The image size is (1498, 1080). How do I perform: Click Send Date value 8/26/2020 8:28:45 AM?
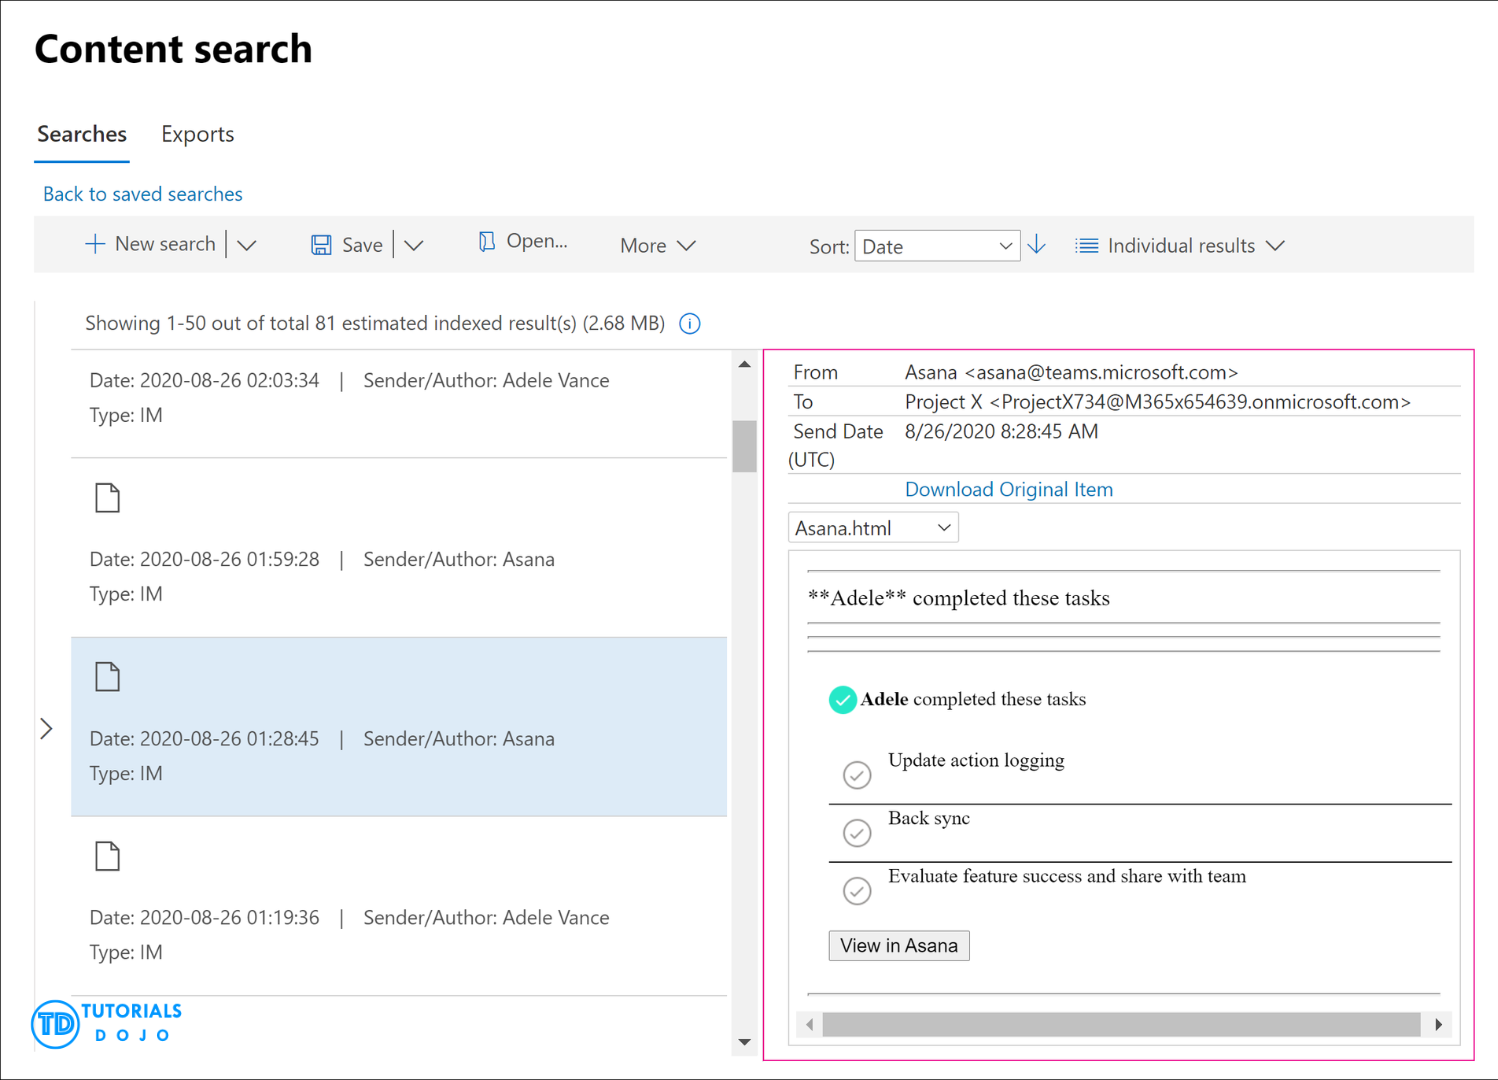pos(1001,432)
